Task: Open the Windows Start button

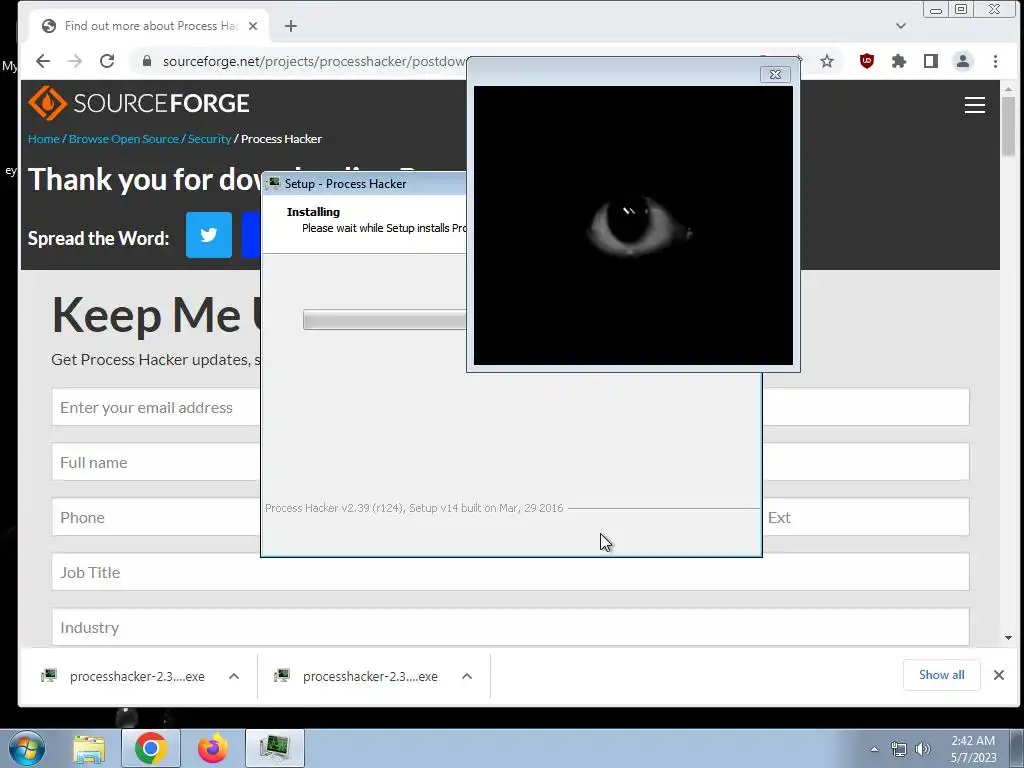Action: (27, 748)
